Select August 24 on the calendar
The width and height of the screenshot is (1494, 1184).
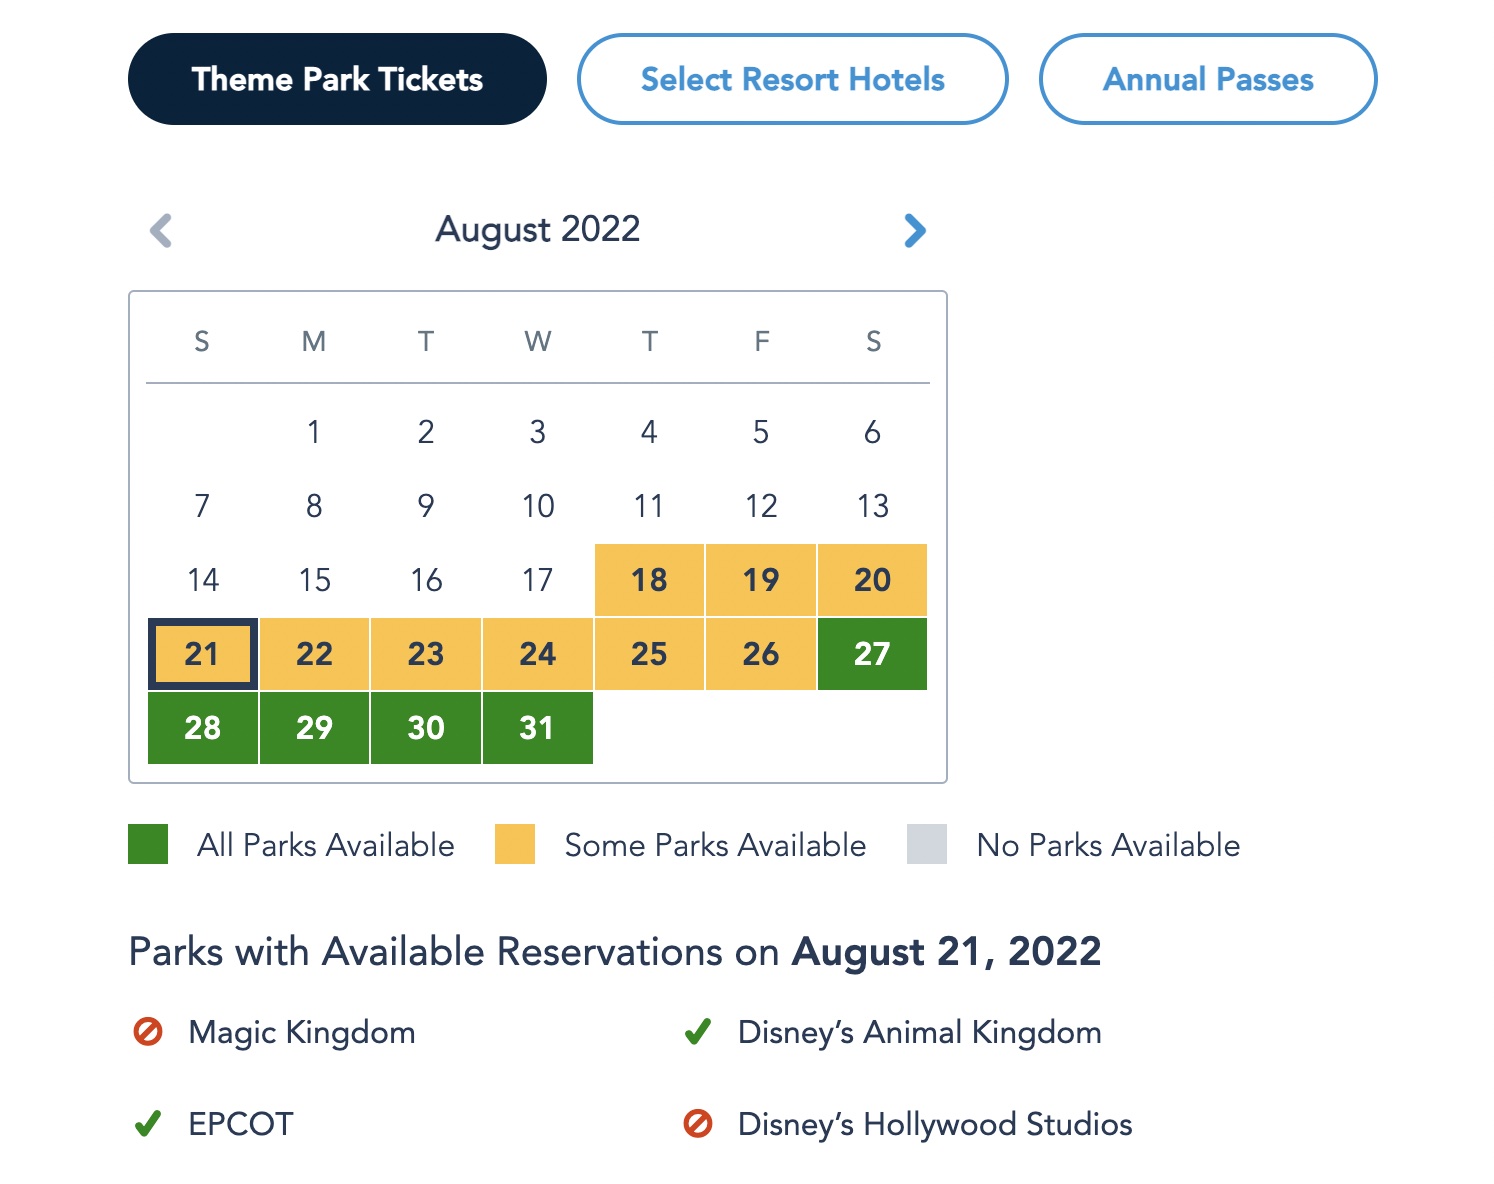537,654
